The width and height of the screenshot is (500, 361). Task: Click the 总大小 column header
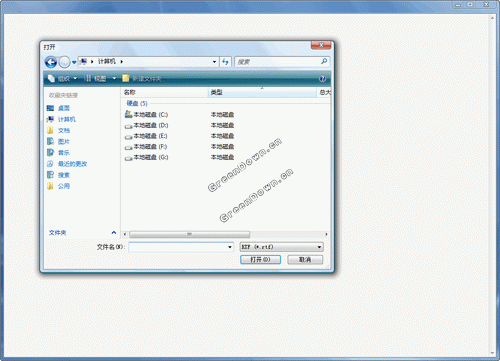pyautogui.click(x=324, y=92)
